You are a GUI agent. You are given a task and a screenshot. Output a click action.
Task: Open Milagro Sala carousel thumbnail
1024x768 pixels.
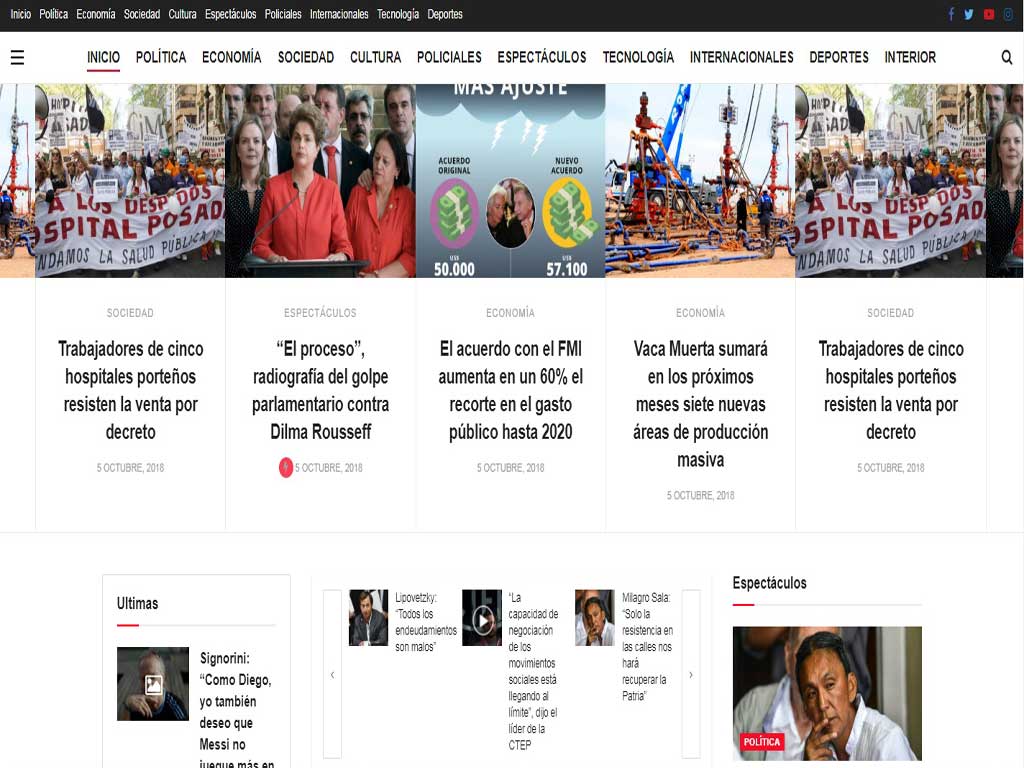coord(594,618)
